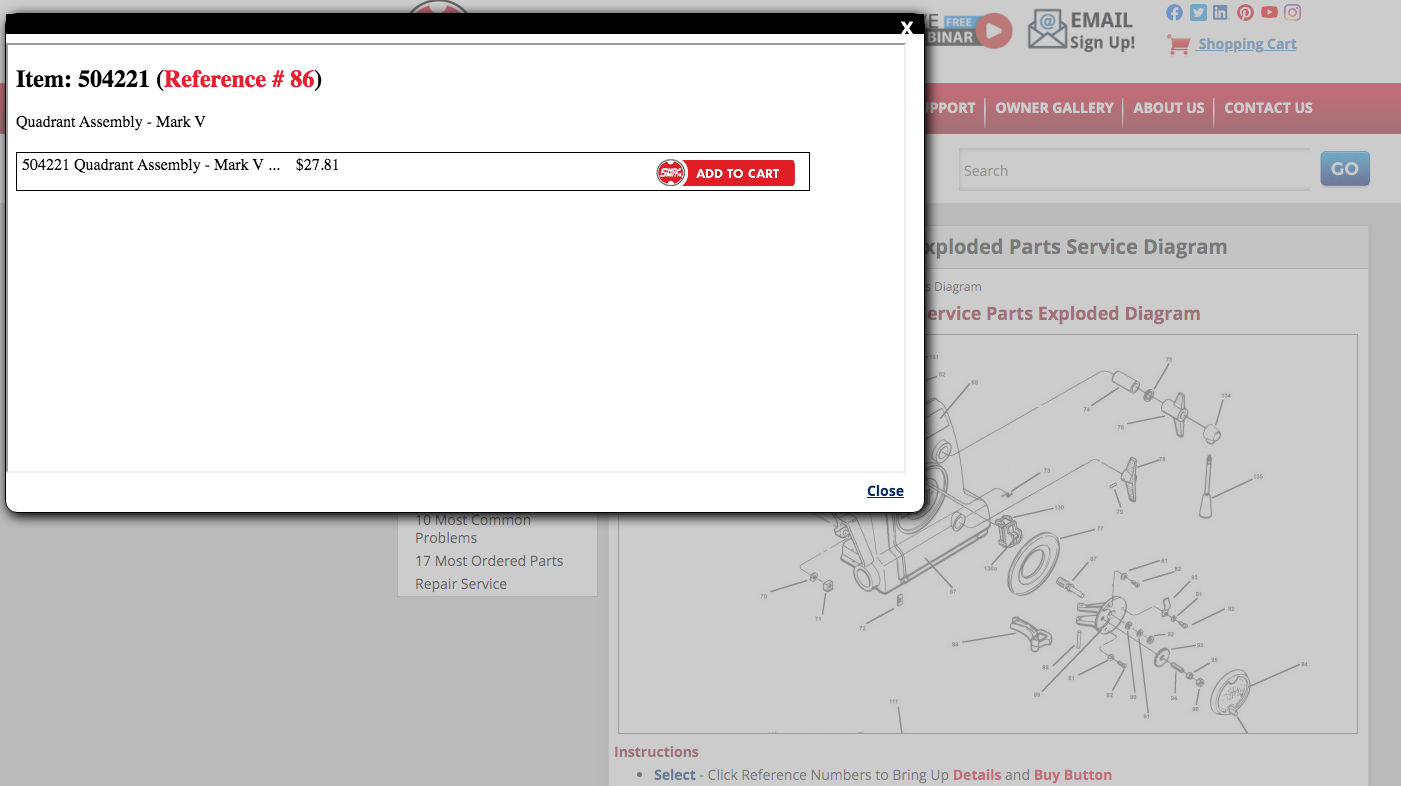The height and width of the screenshot is (786, 1401).
Task: Open the Pinterest social icon
Action: [x=1245, y=13]
